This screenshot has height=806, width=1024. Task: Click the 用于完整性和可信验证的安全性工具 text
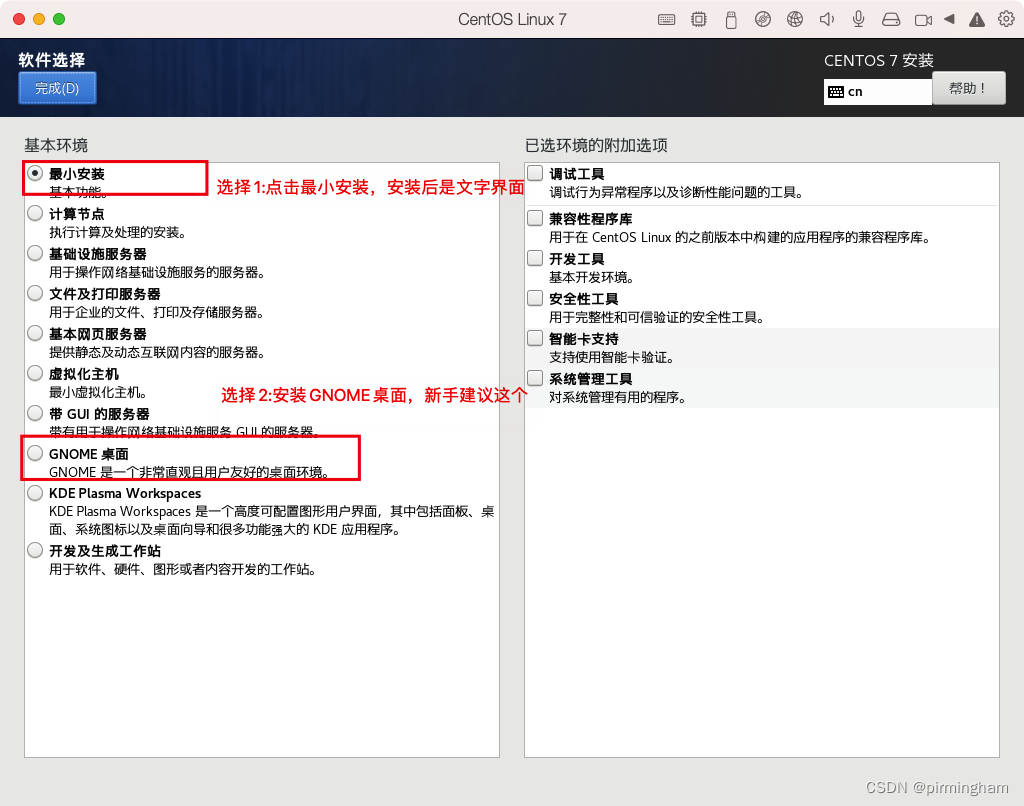tap(657, 317)
